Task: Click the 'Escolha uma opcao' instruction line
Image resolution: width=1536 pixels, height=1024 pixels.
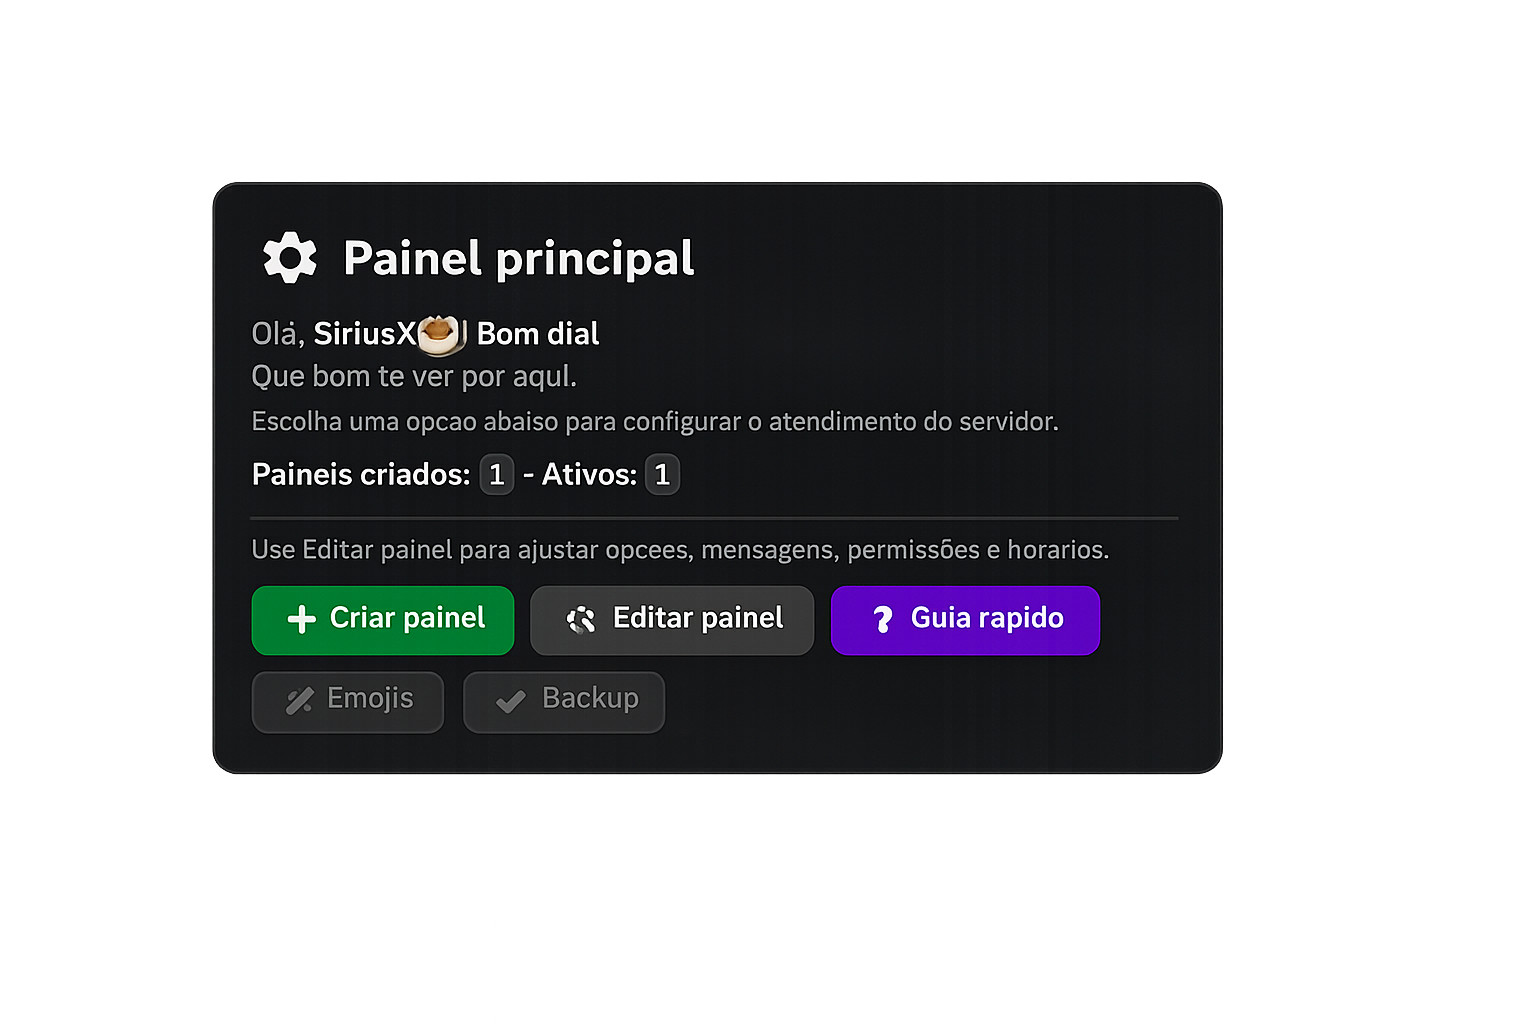Action: 654,422
